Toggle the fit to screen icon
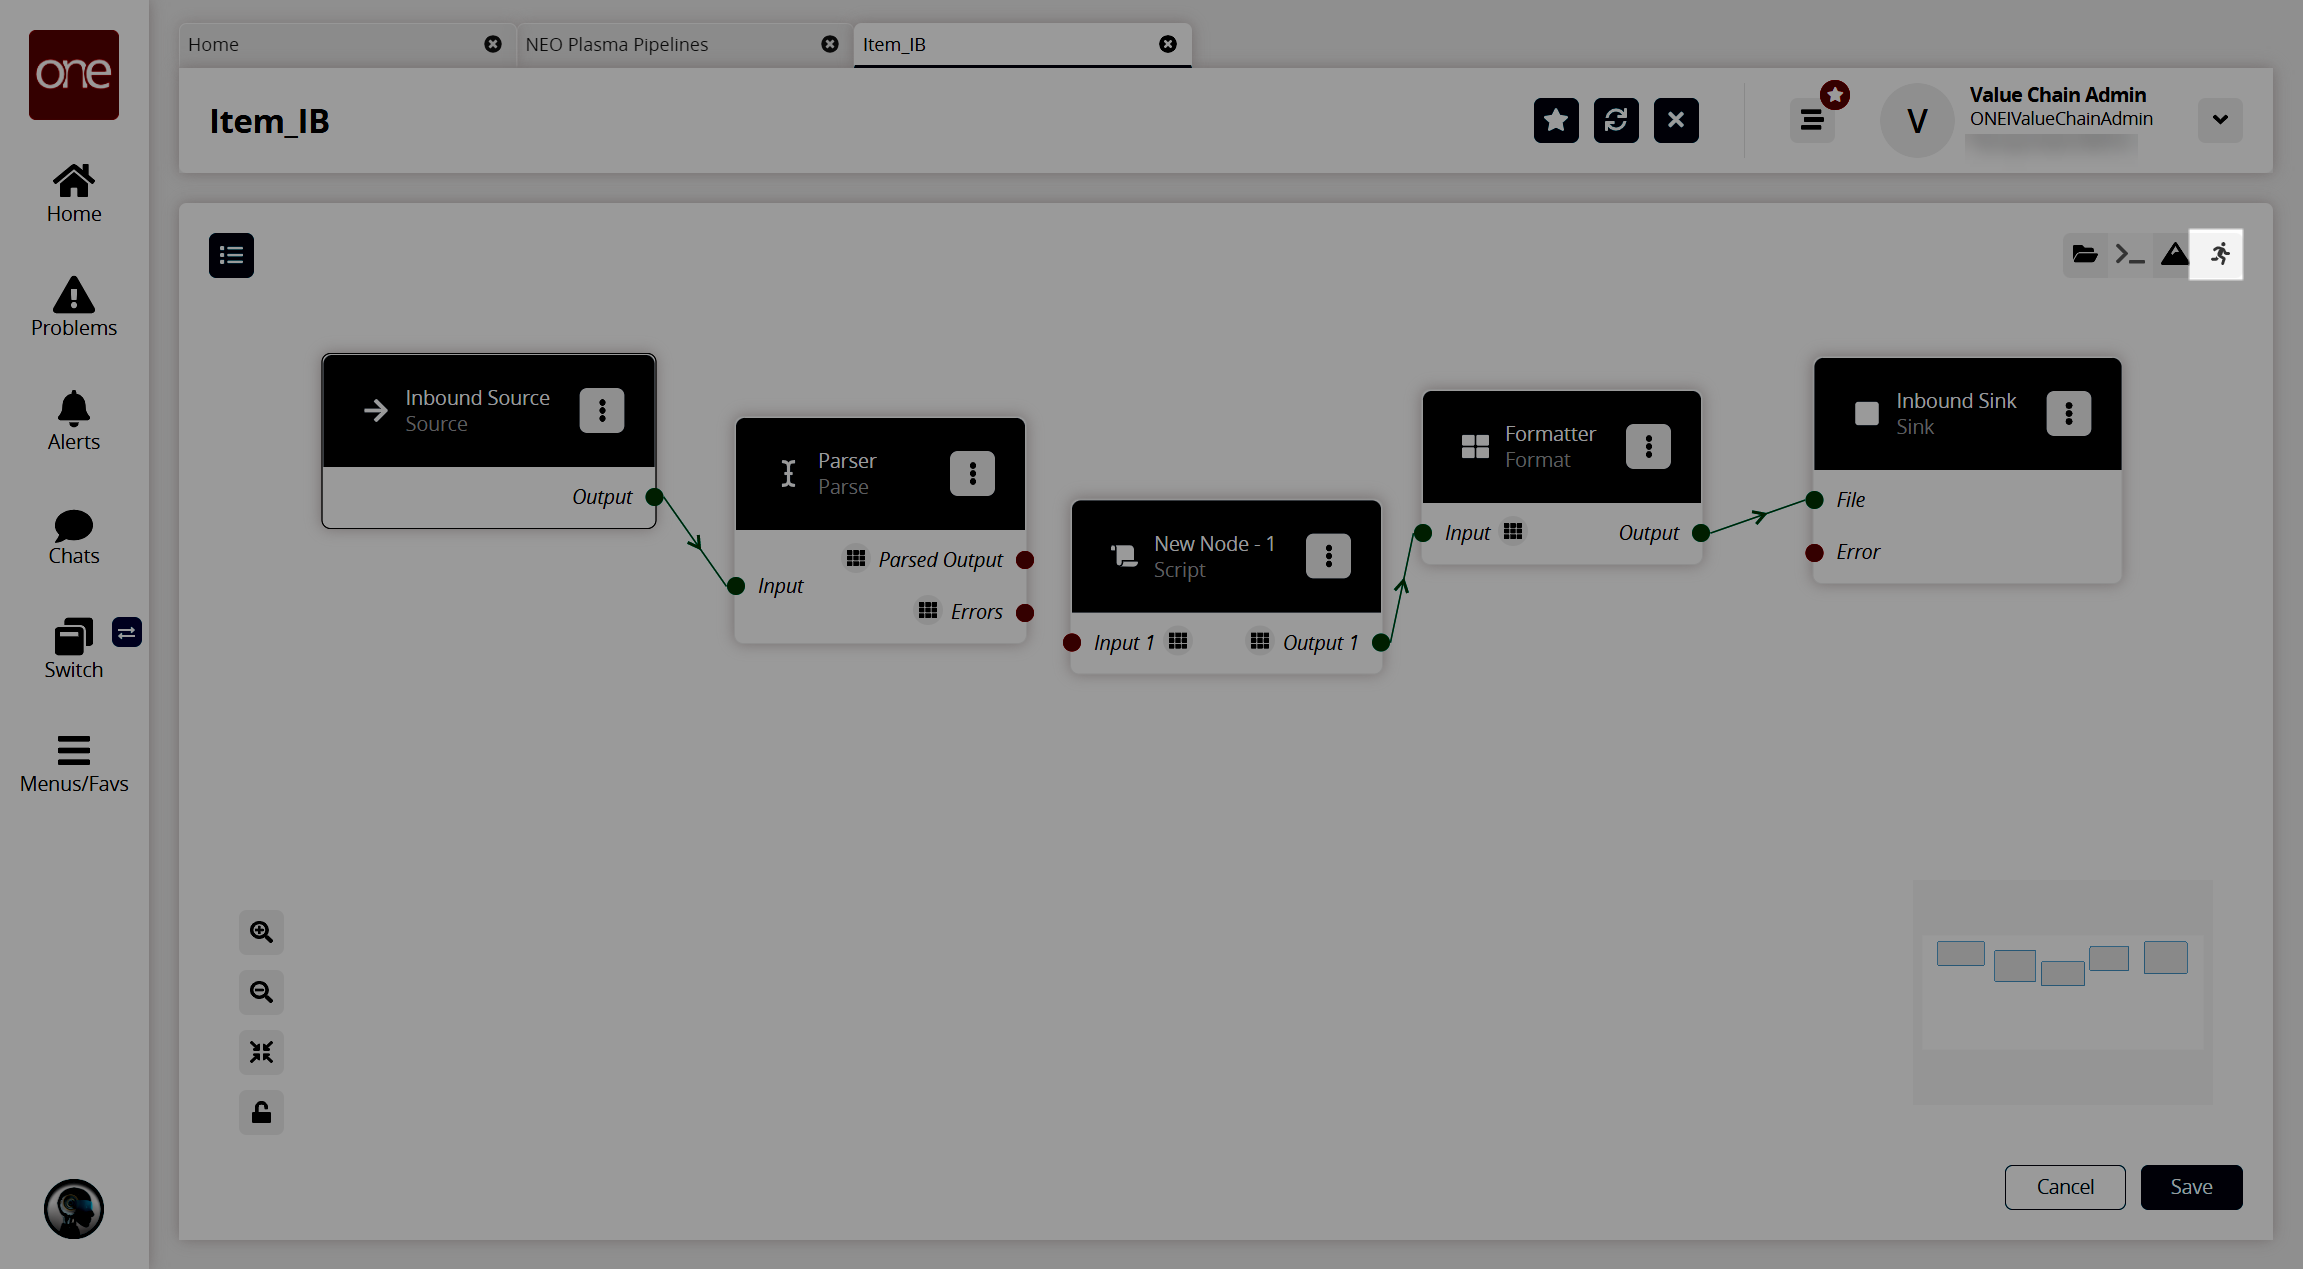Image resolution: width=2303 pixels, height=1269 pixels. click(x=261, y=1052)
